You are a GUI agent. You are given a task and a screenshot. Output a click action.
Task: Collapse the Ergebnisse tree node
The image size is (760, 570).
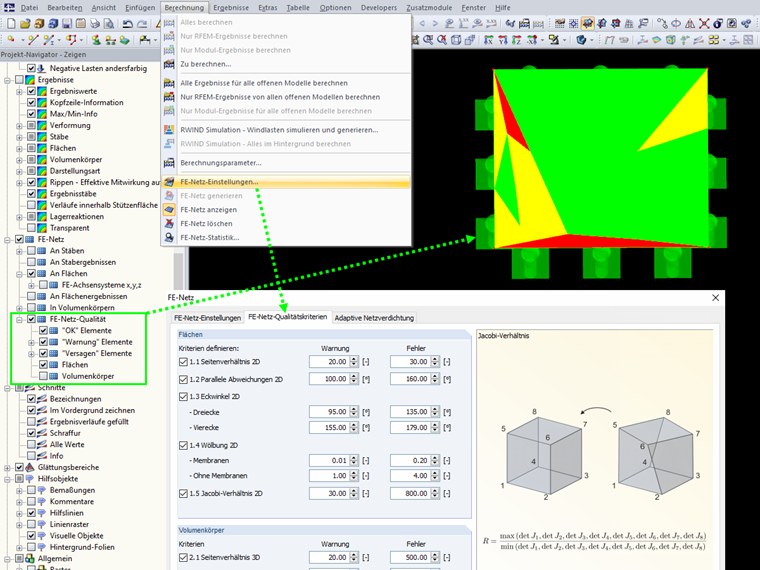tap(7, 80)
